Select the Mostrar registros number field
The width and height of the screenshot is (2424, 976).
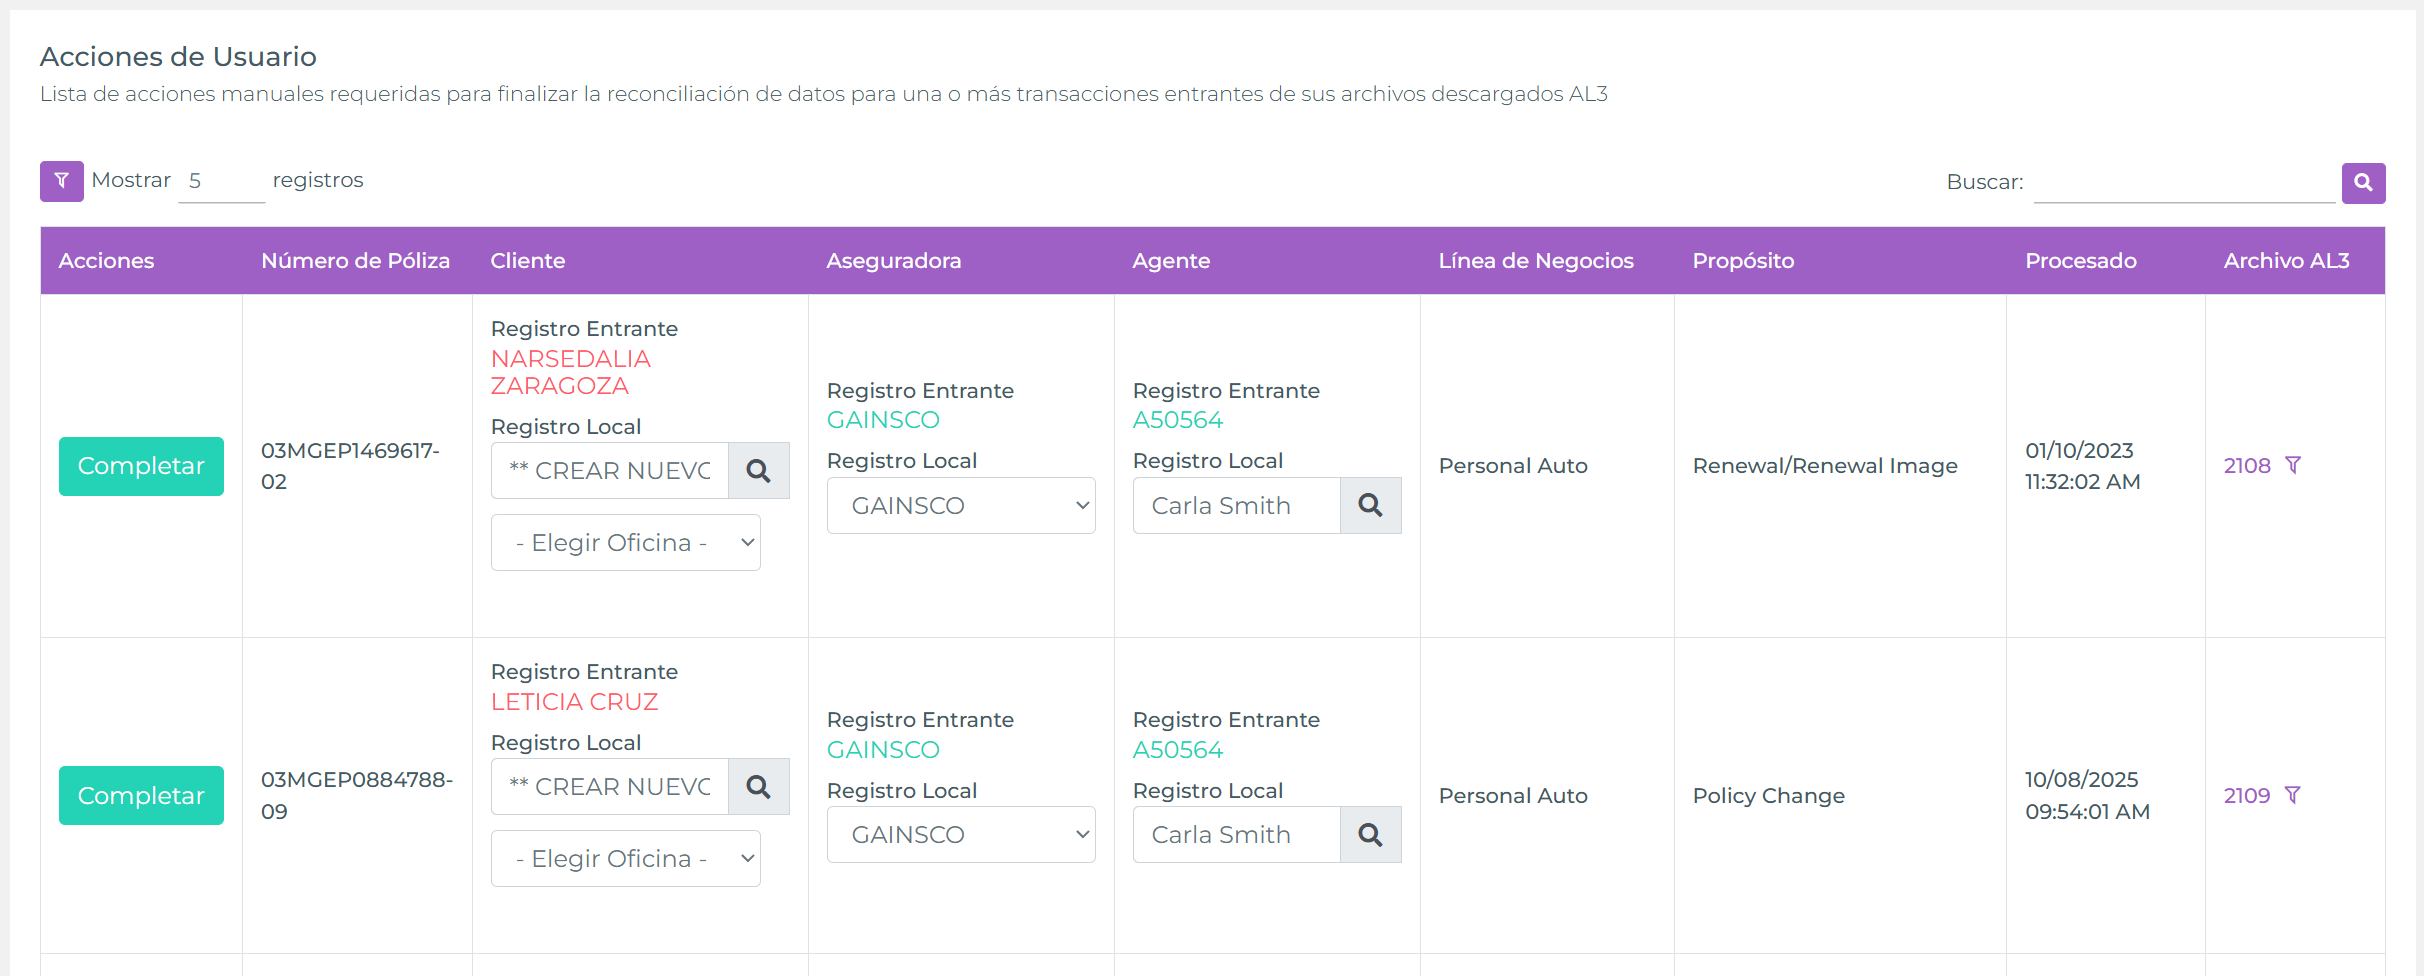click(x=221, y=180)
